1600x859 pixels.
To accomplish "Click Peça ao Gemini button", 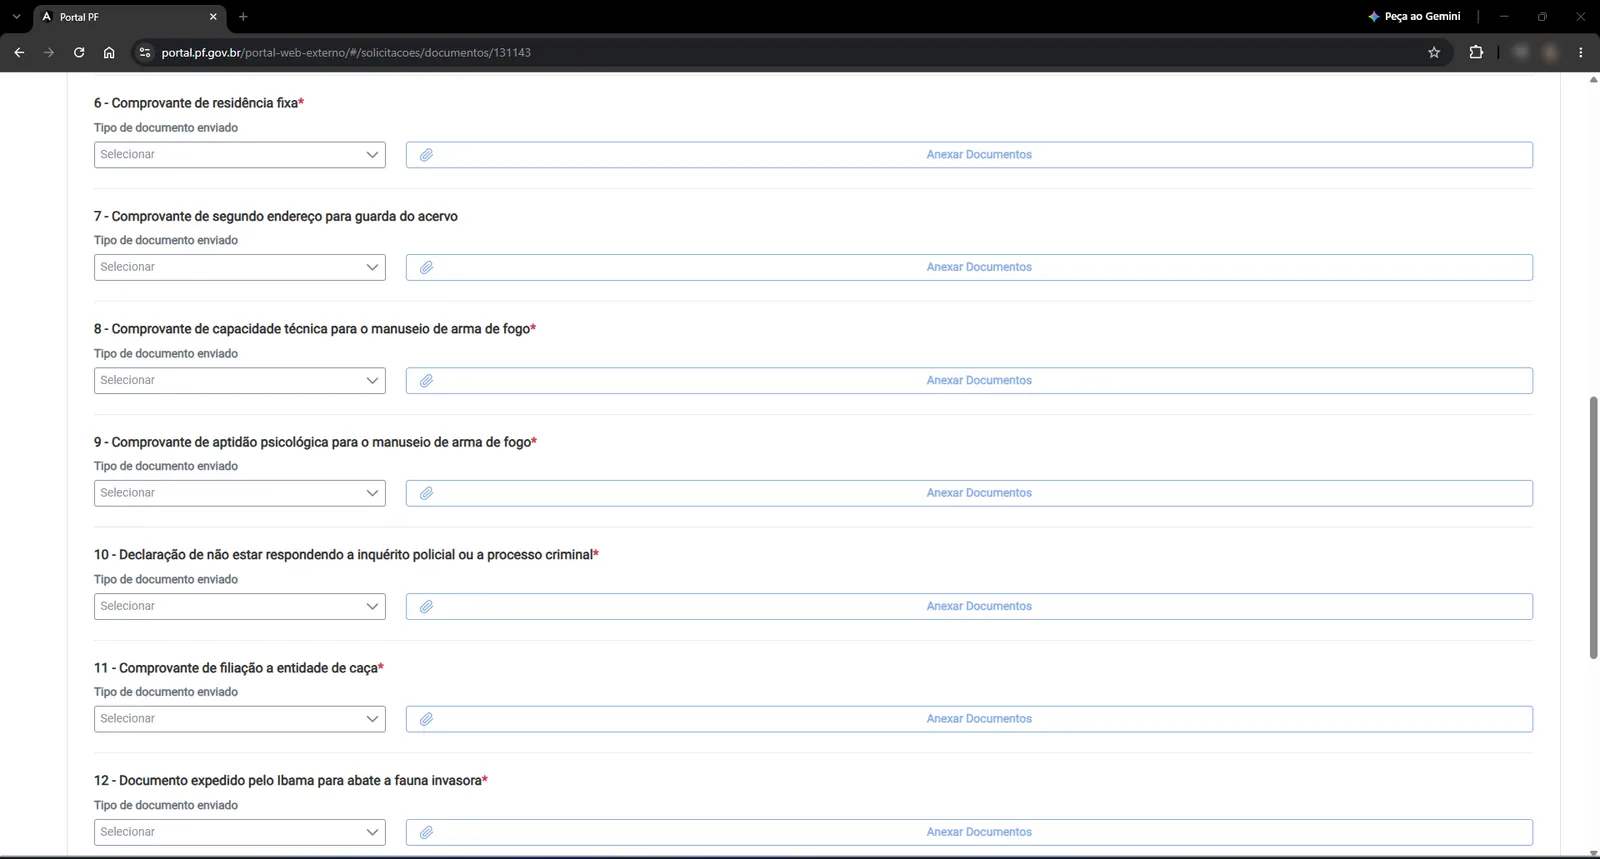I will point(1414,17).
